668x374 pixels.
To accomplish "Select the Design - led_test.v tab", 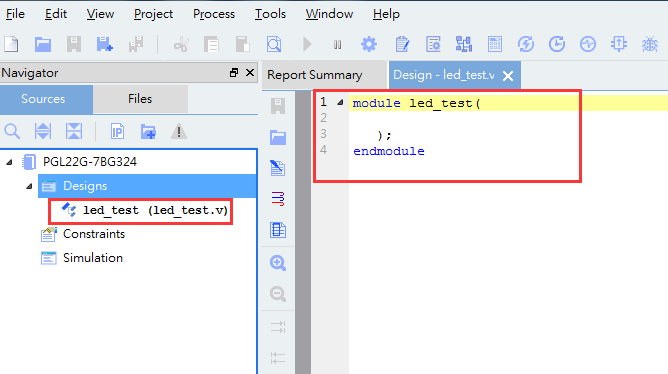I will pos(443,75).
